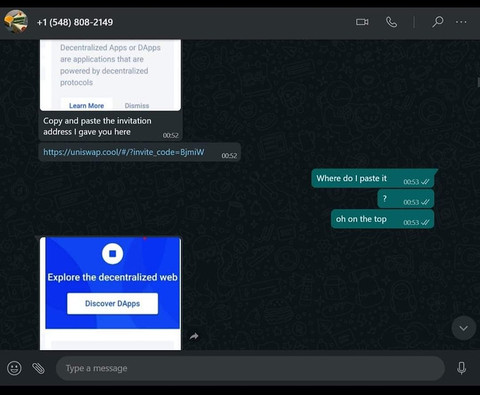Search within this chat

click(438, 22)
